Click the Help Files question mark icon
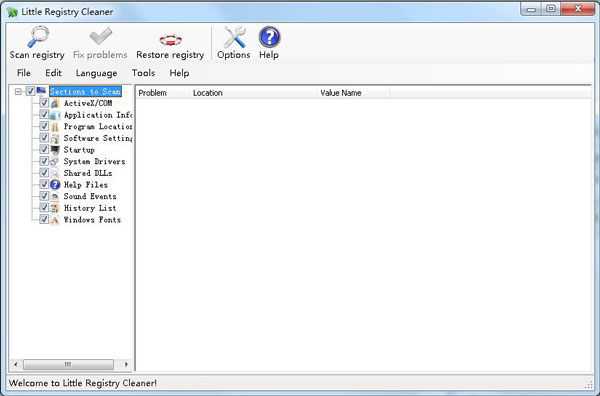This screenshot has height=396, width=600. [x=55, y=185]
